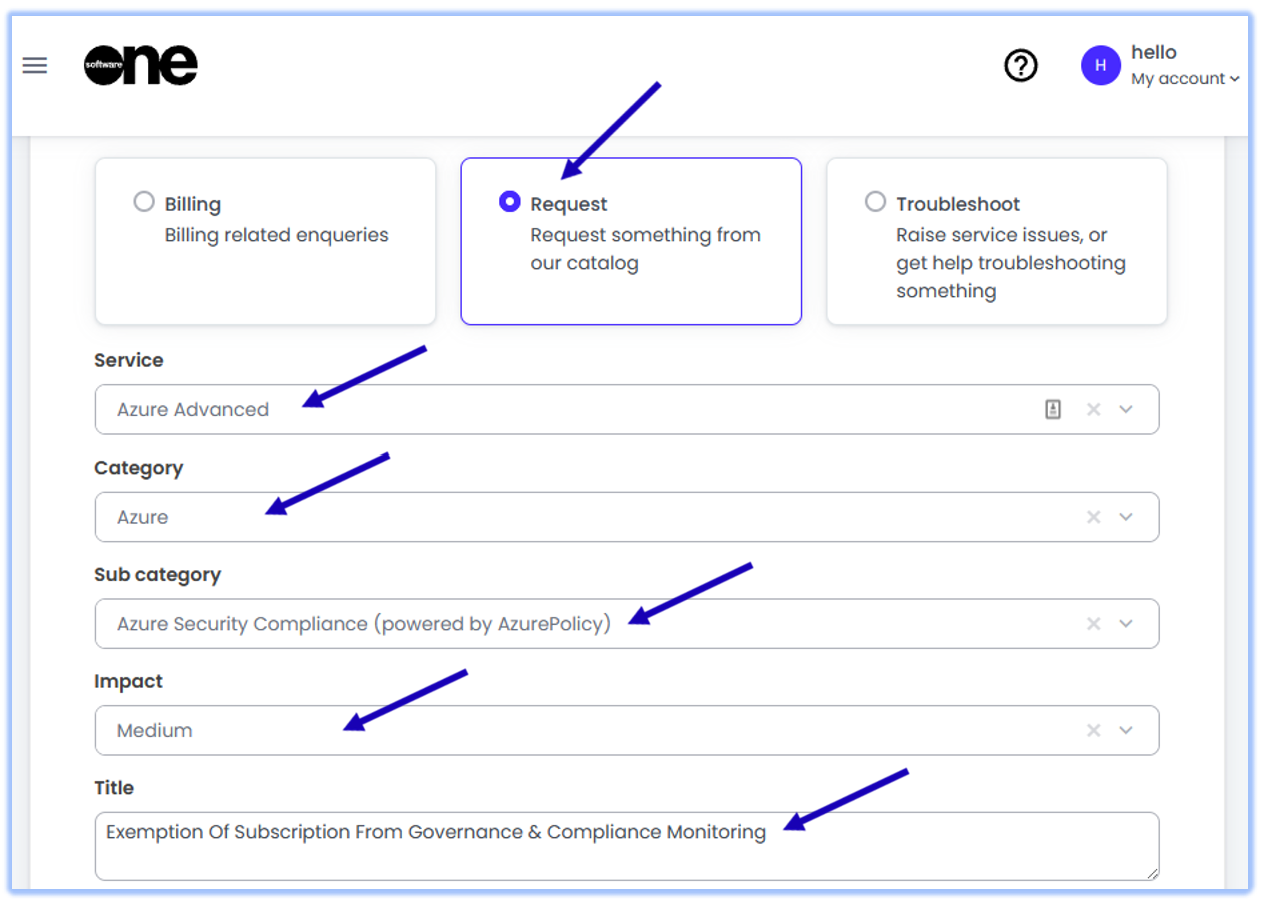
Task: Click the user avatar circle
Action: pos(1100,66)
